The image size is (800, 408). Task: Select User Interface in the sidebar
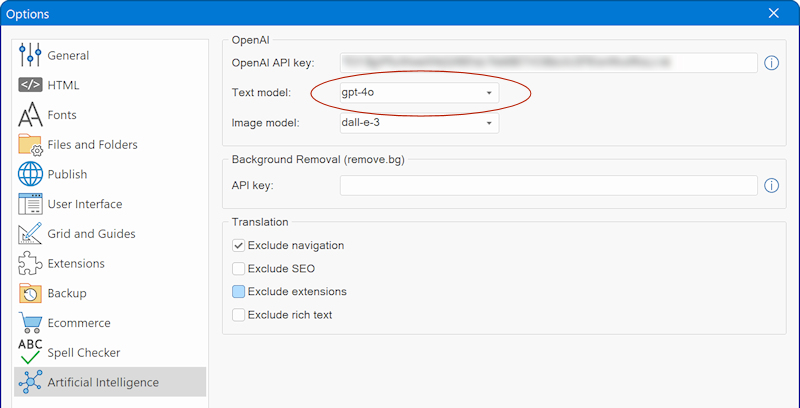pos(110,204)
